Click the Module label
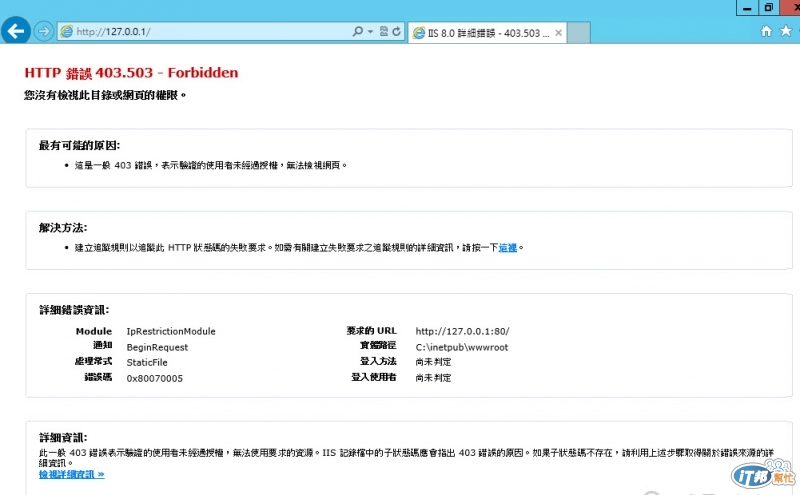Screen dimensions: 800x495 click(x=94, y=331)
